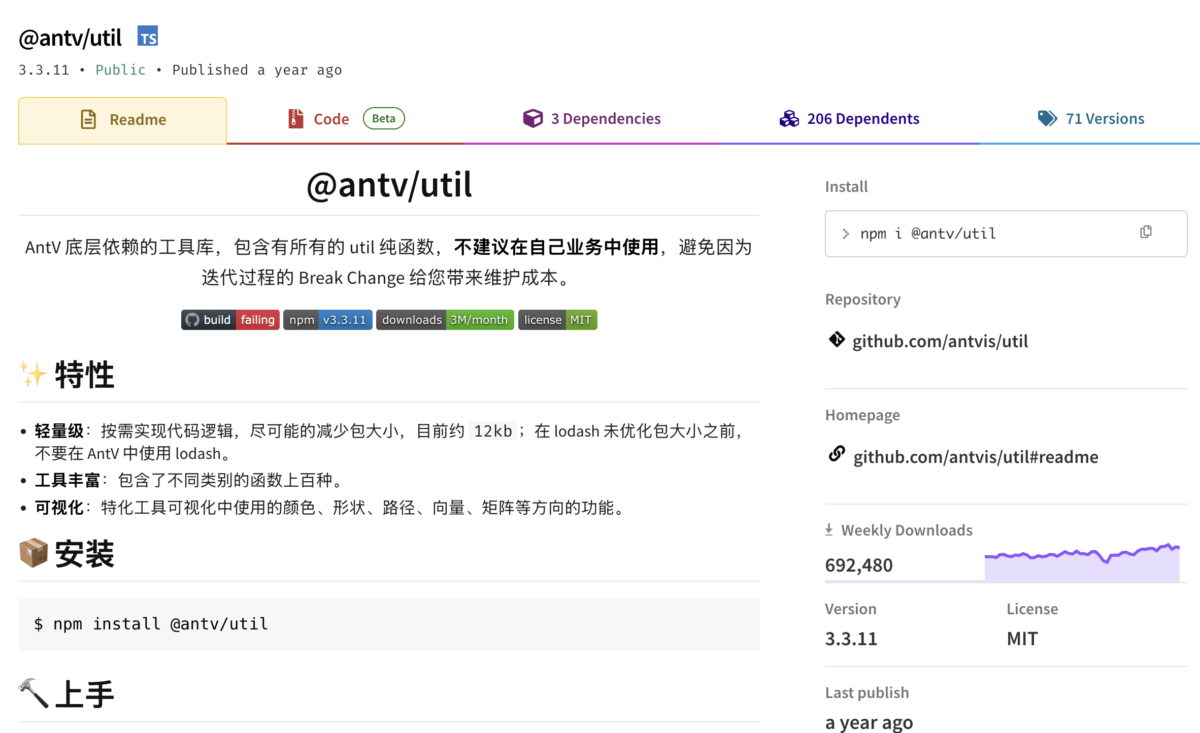This screenshot has width=1200, height=733.
Task: Click the Code tab file icon
Action: click(295, 119)
